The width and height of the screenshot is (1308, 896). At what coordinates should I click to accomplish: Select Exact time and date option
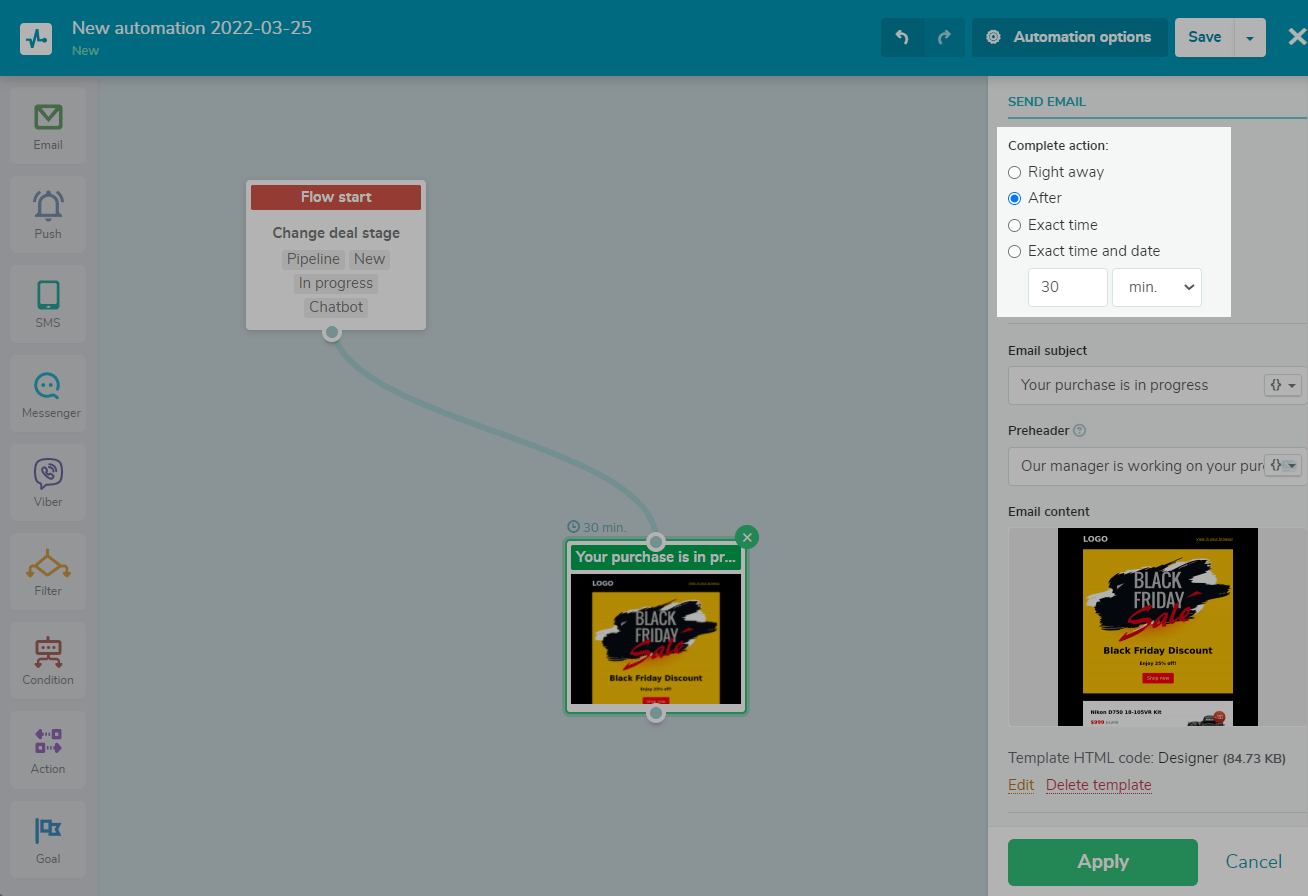pyautogui.click(x=1015, y=251)
